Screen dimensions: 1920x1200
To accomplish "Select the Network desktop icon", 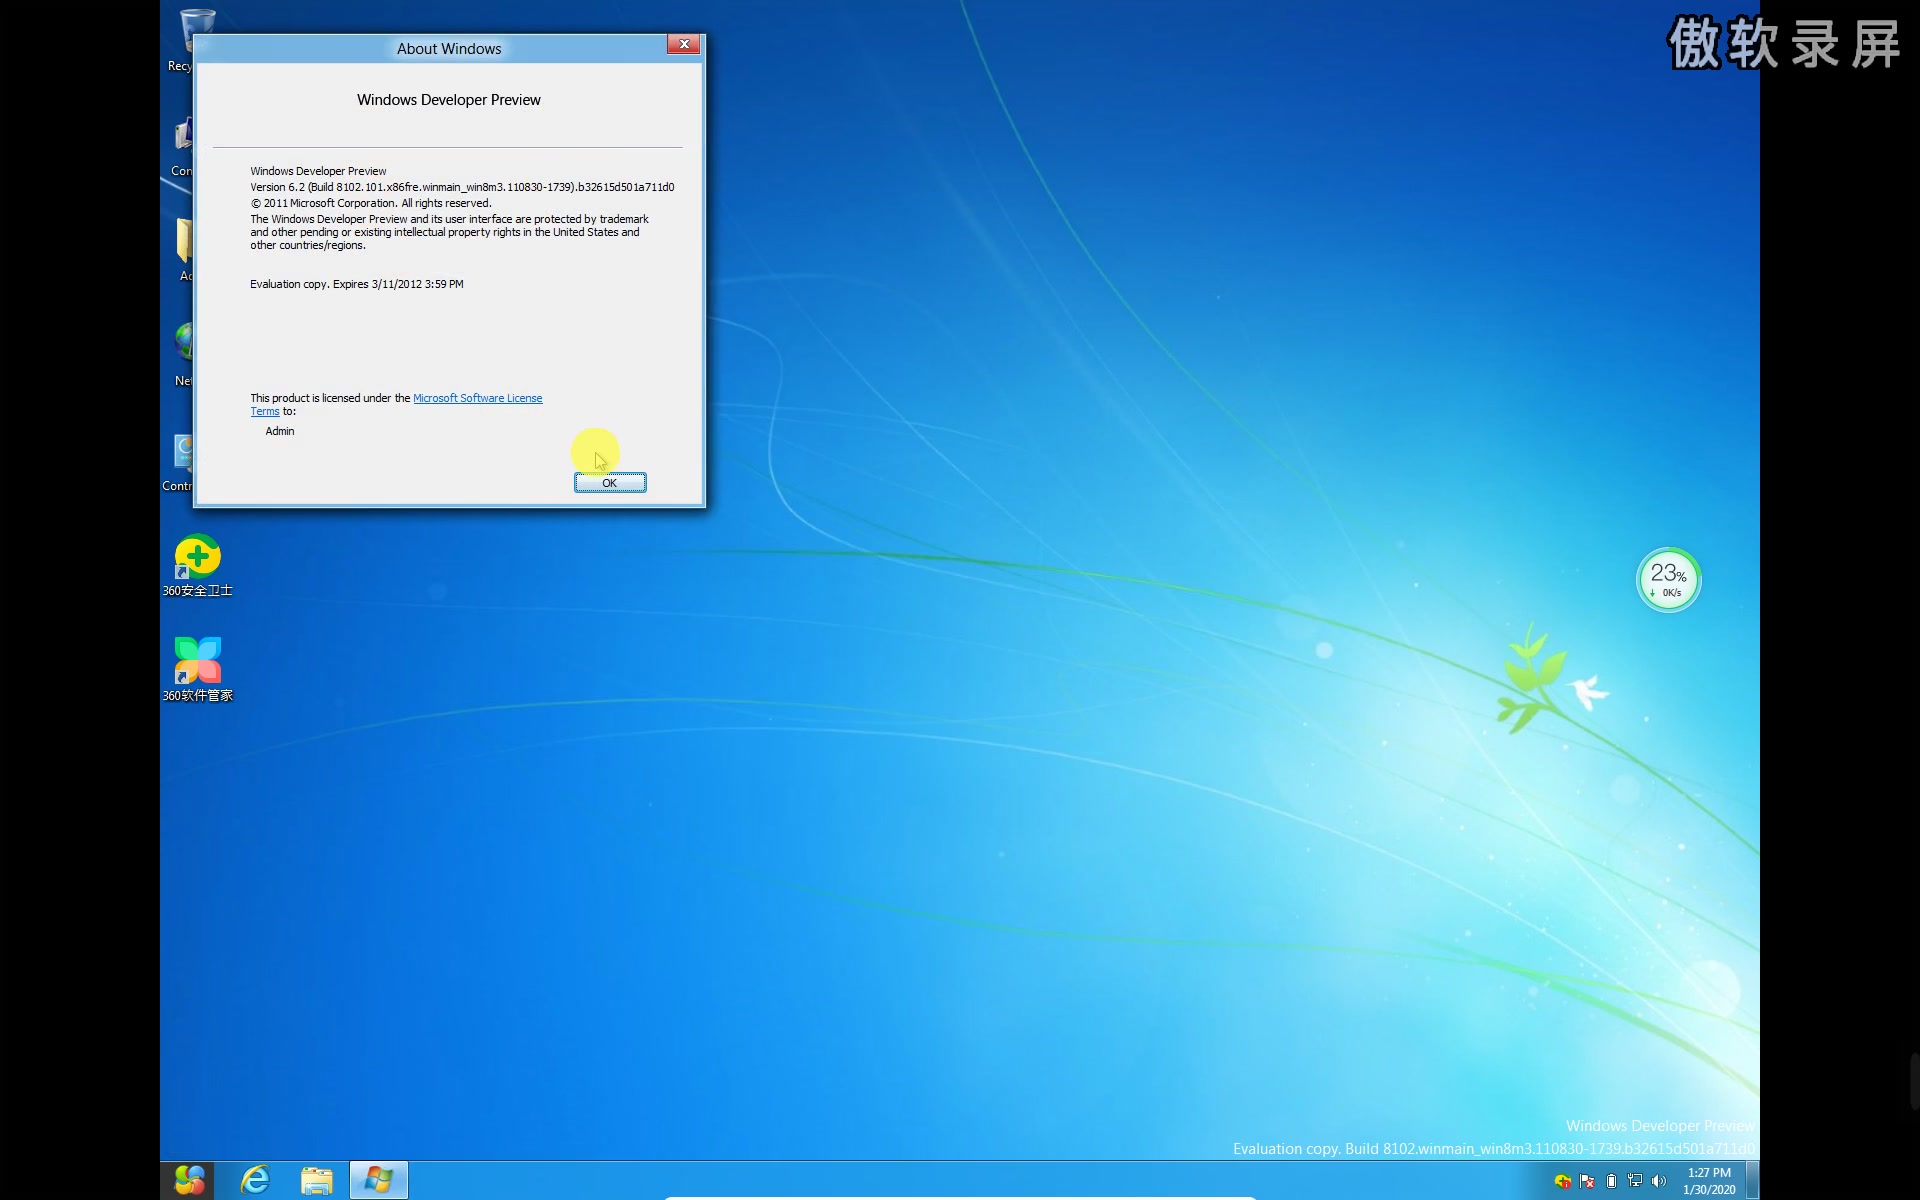I will click(182, 354).
